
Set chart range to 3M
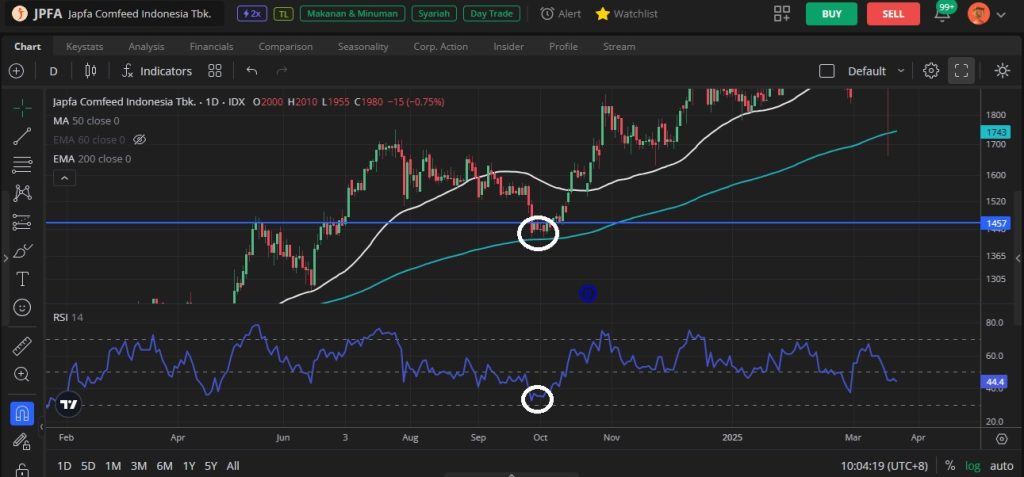pyautogui.click(x=138, y=466)
